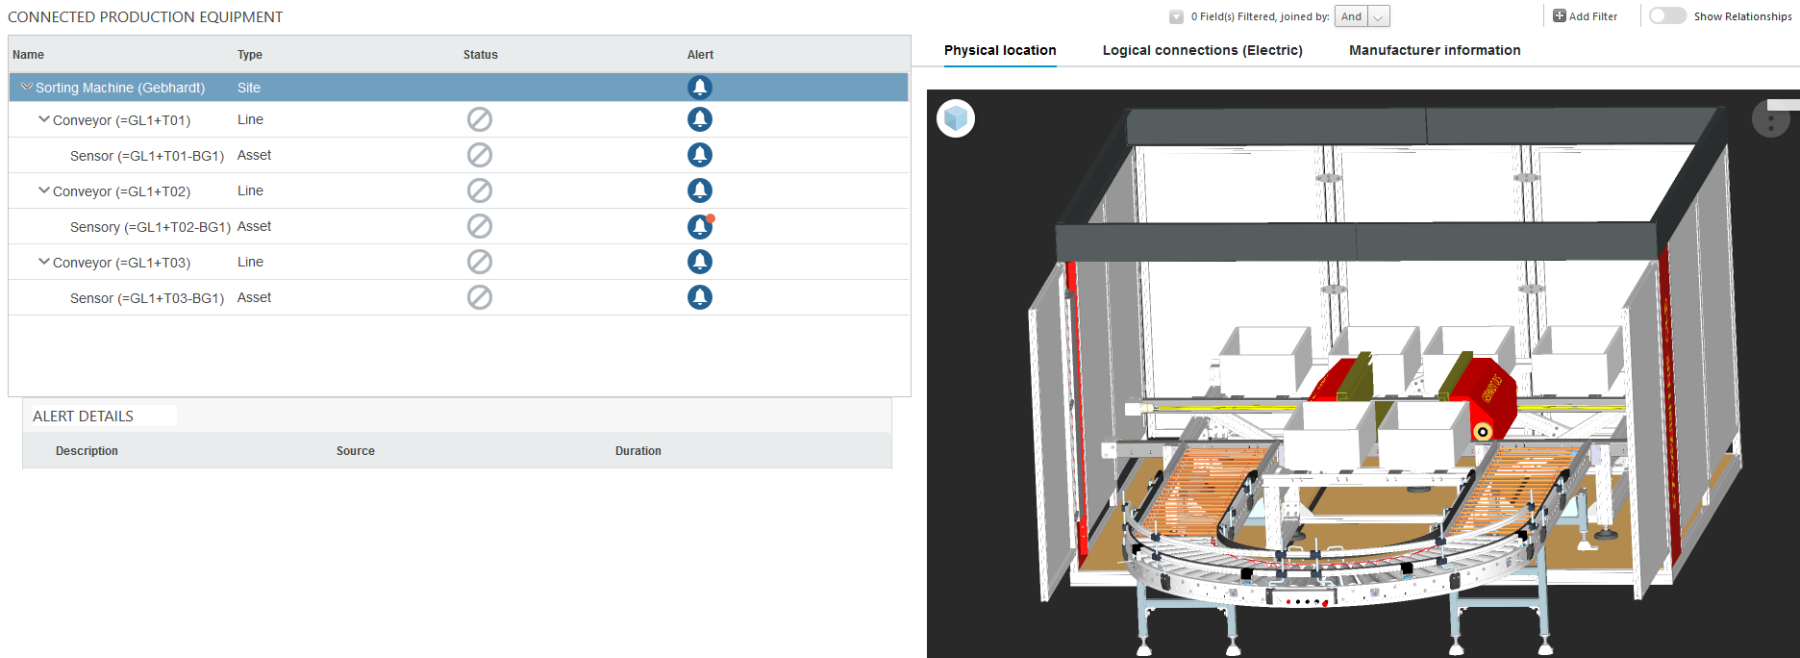Click status icon of Sensor GL1+T01-BG1
Image resolution: width=1800 pixels, height=658 pixels.
[480, 155]
